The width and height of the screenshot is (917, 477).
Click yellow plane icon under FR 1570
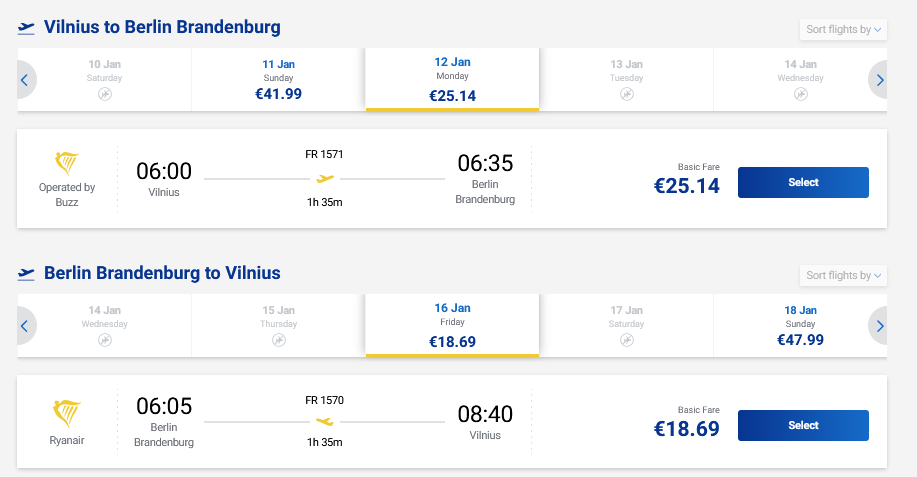324,422
